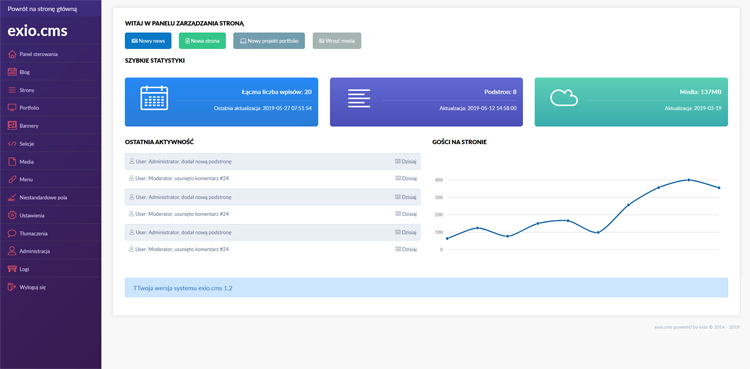Click the Logi icon in sidebar
The image size is (750, 369).
click(x=12, y=269)
